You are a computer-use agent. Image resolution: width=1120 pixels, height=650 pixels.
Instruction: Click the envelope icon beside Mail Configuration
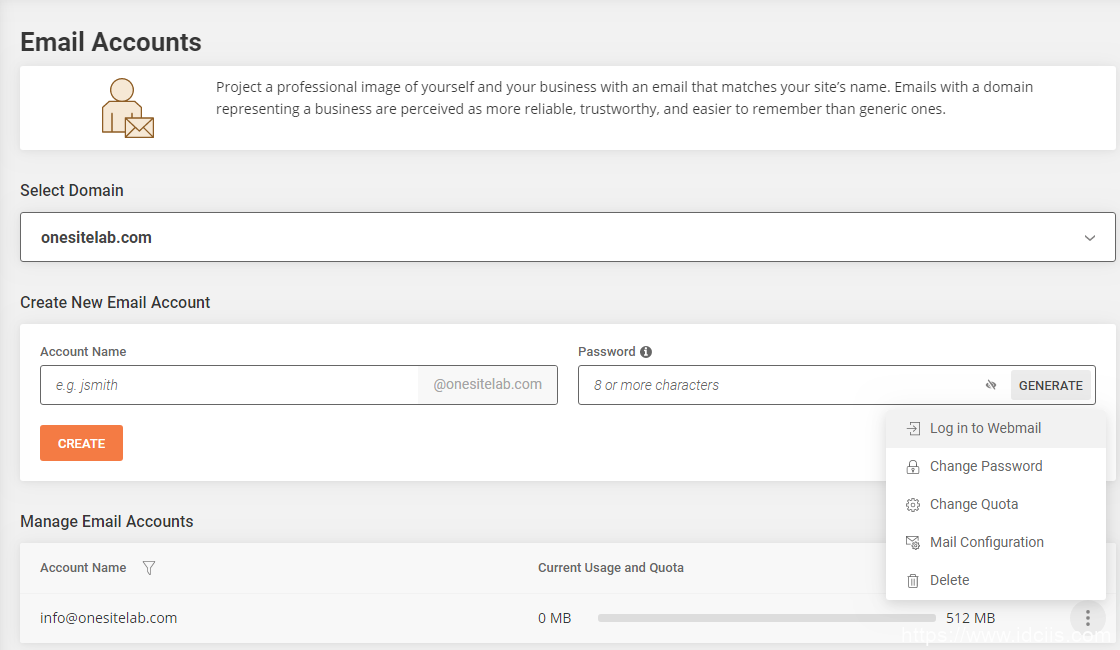(x=912, y=543)
